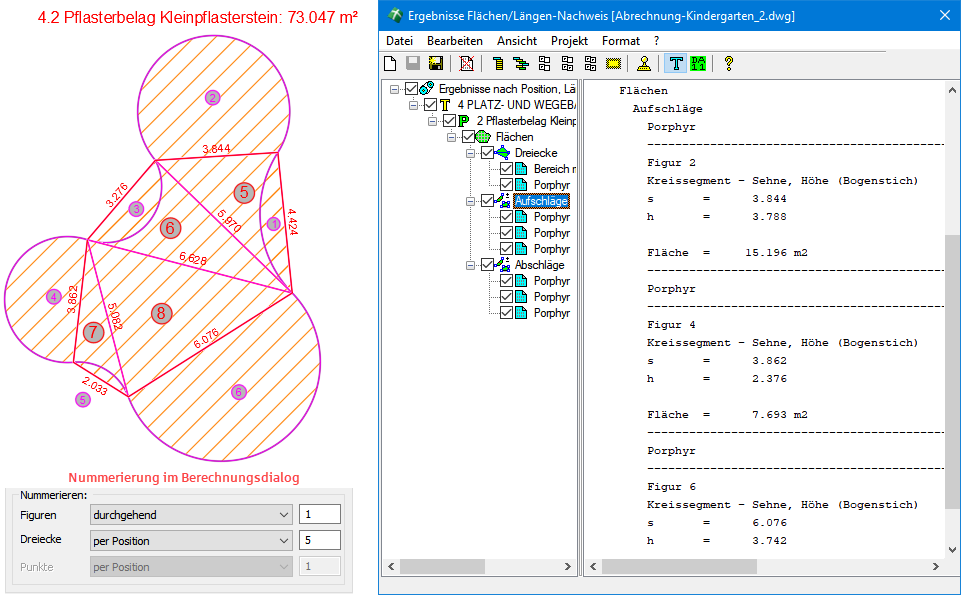
Task: Open the Dreiecke numbering dropdown
Action: [x=189, y=541]
